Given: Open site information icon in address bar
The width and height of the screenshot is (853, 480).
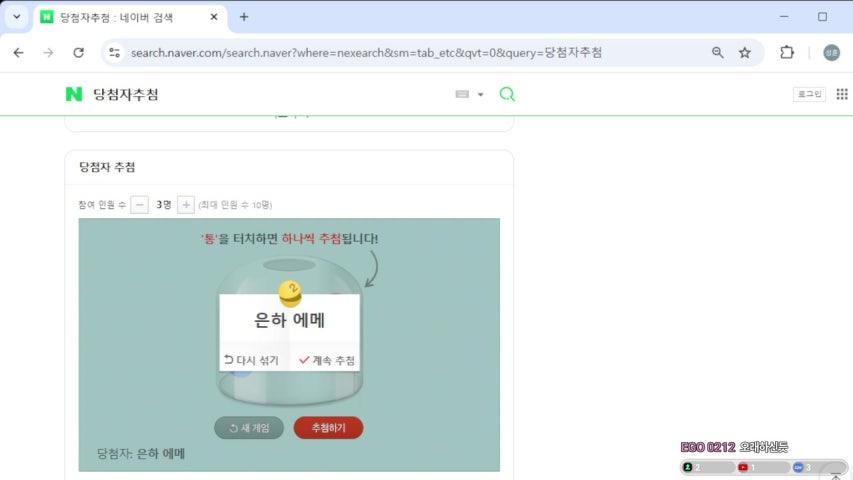Looking at the screenshot, I should [x=114, y=53].
